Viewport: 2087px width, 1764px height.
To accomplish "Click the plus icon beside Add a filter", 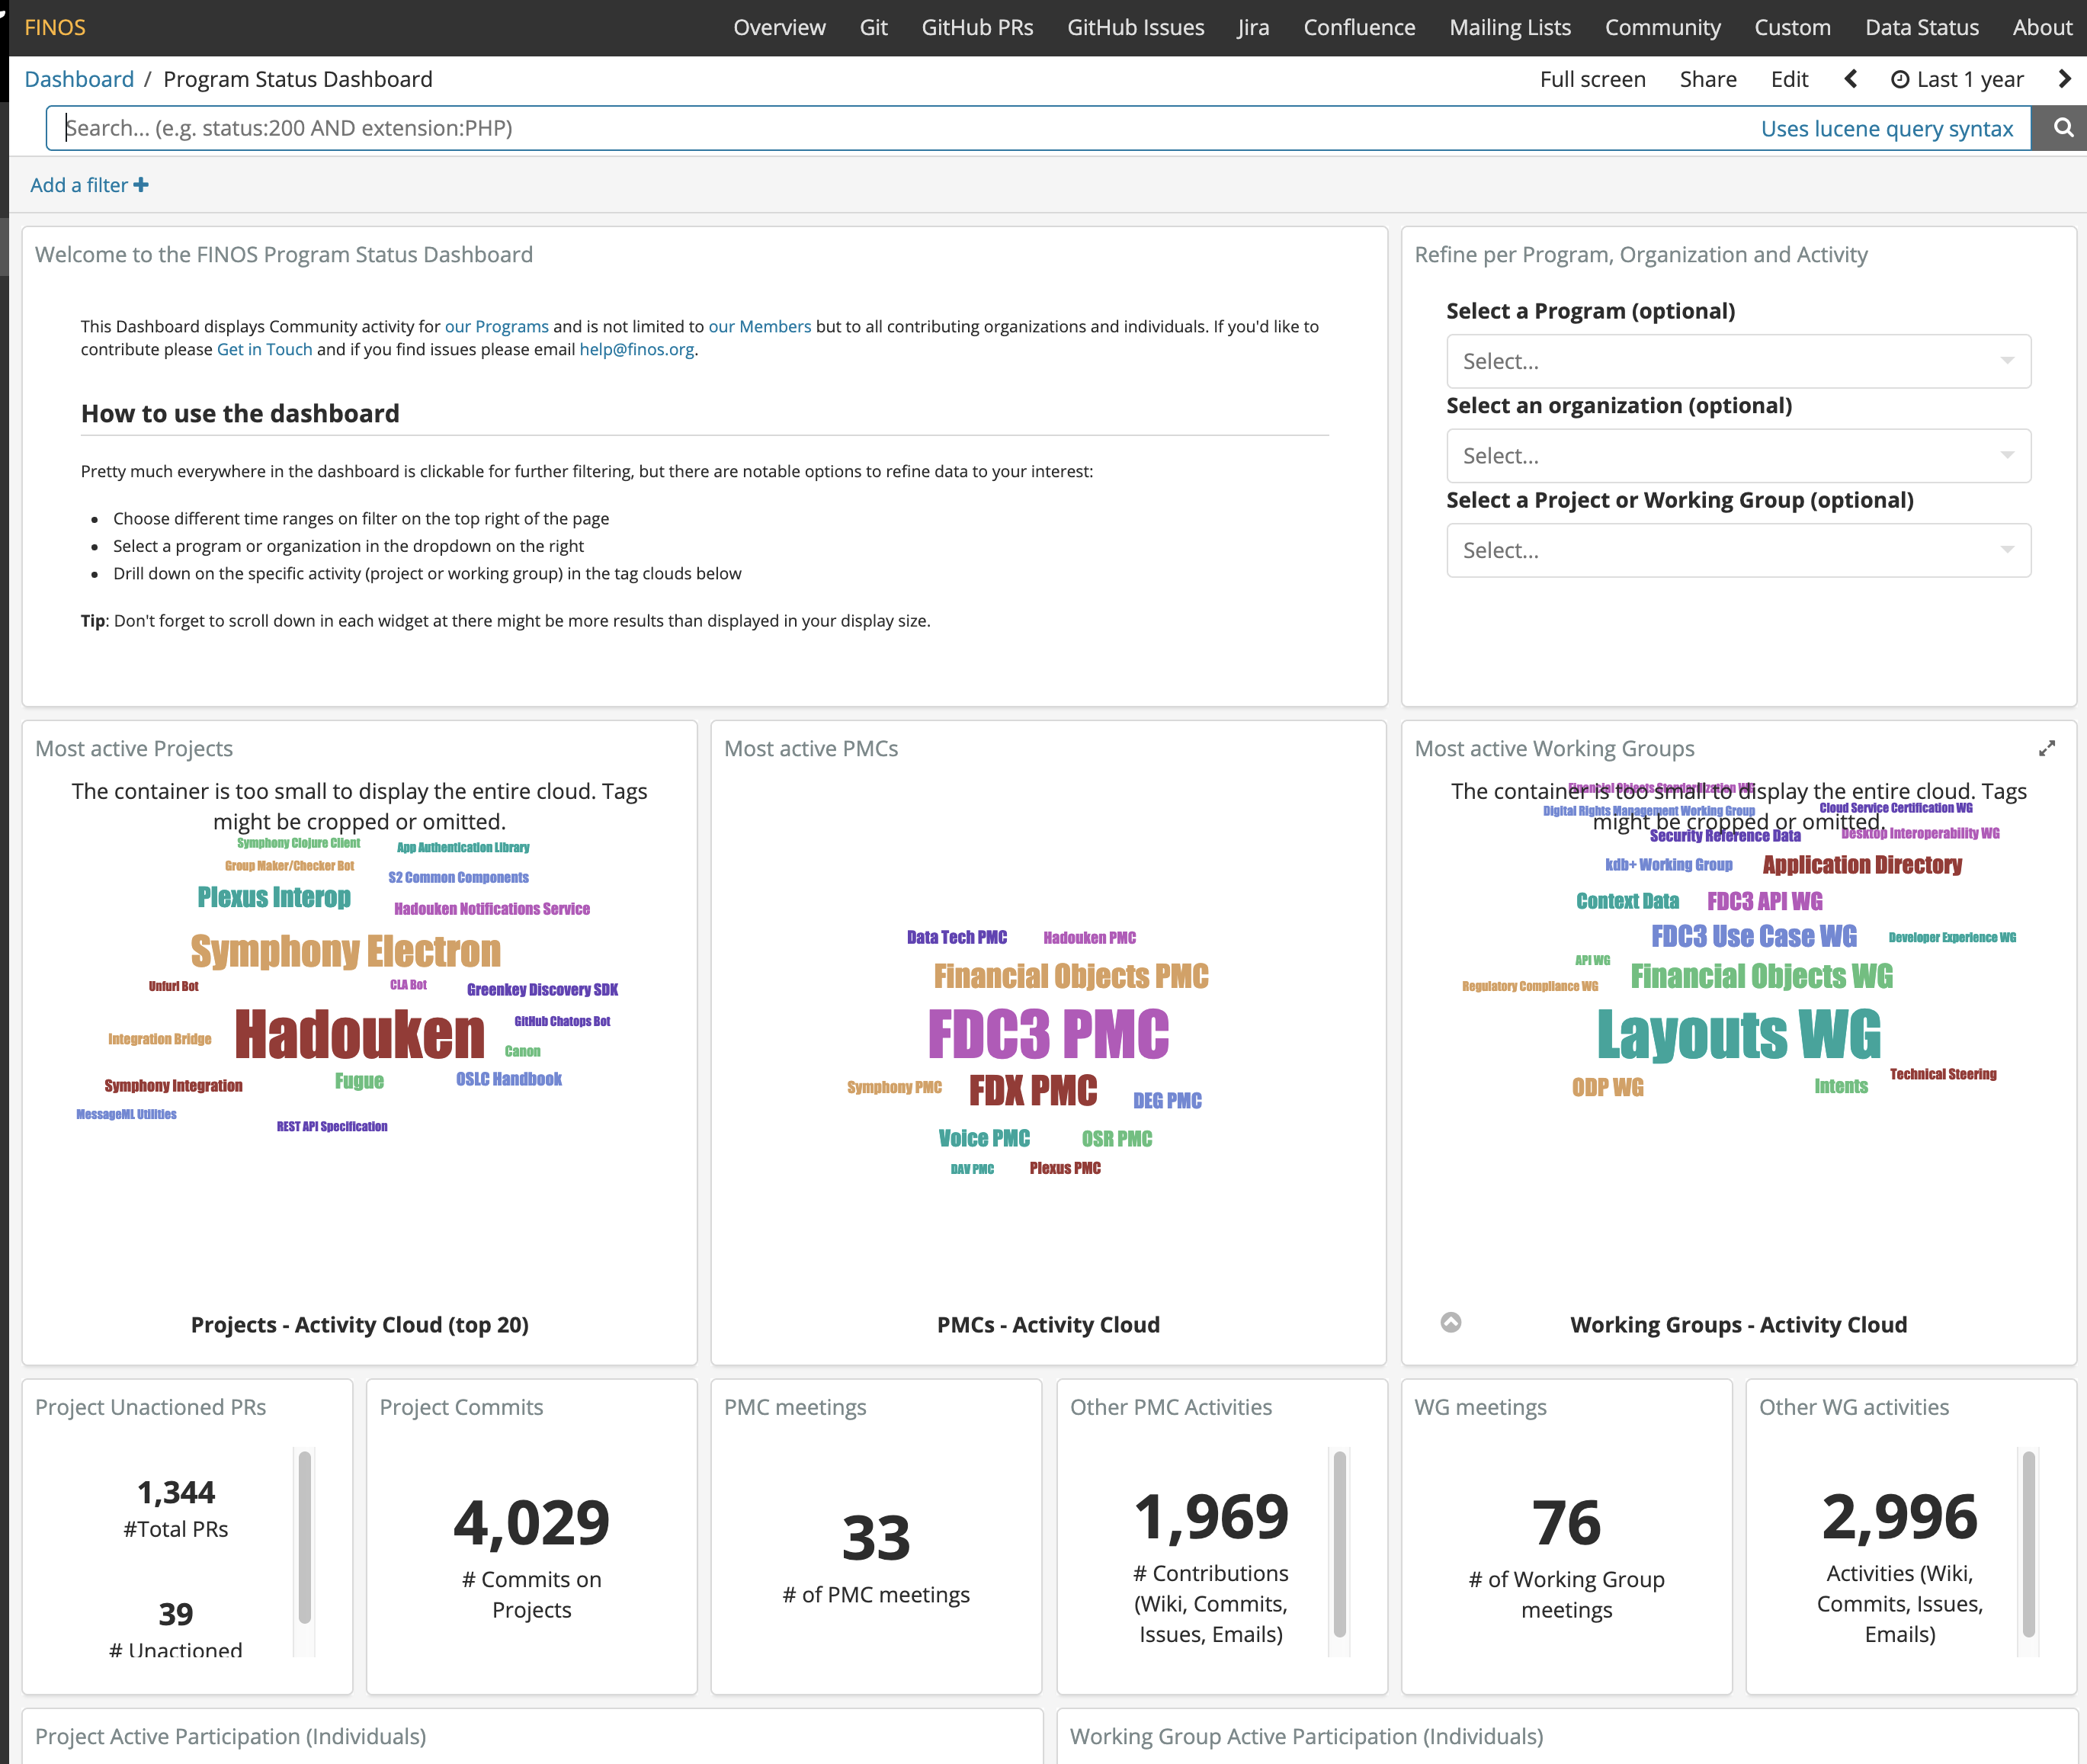I will tap(141, 185).
